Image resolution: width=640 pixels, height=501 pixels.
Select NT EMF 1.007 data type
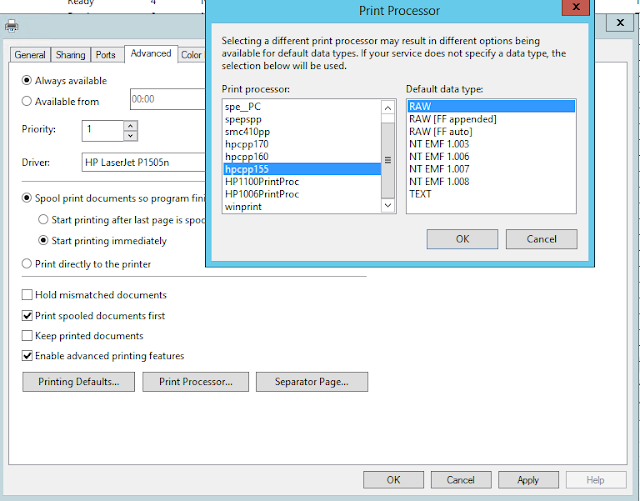click(x=491, y=169)
